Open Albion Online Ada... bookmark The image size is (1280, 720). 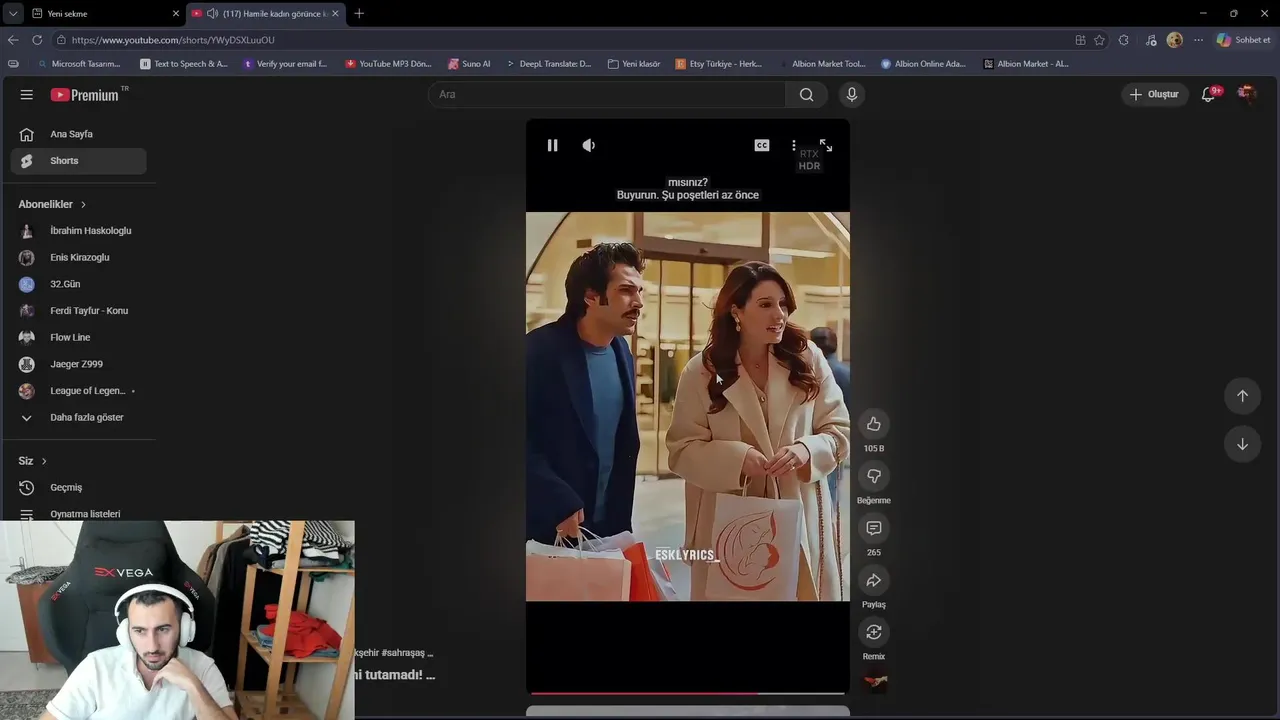[x=923, y=64]
